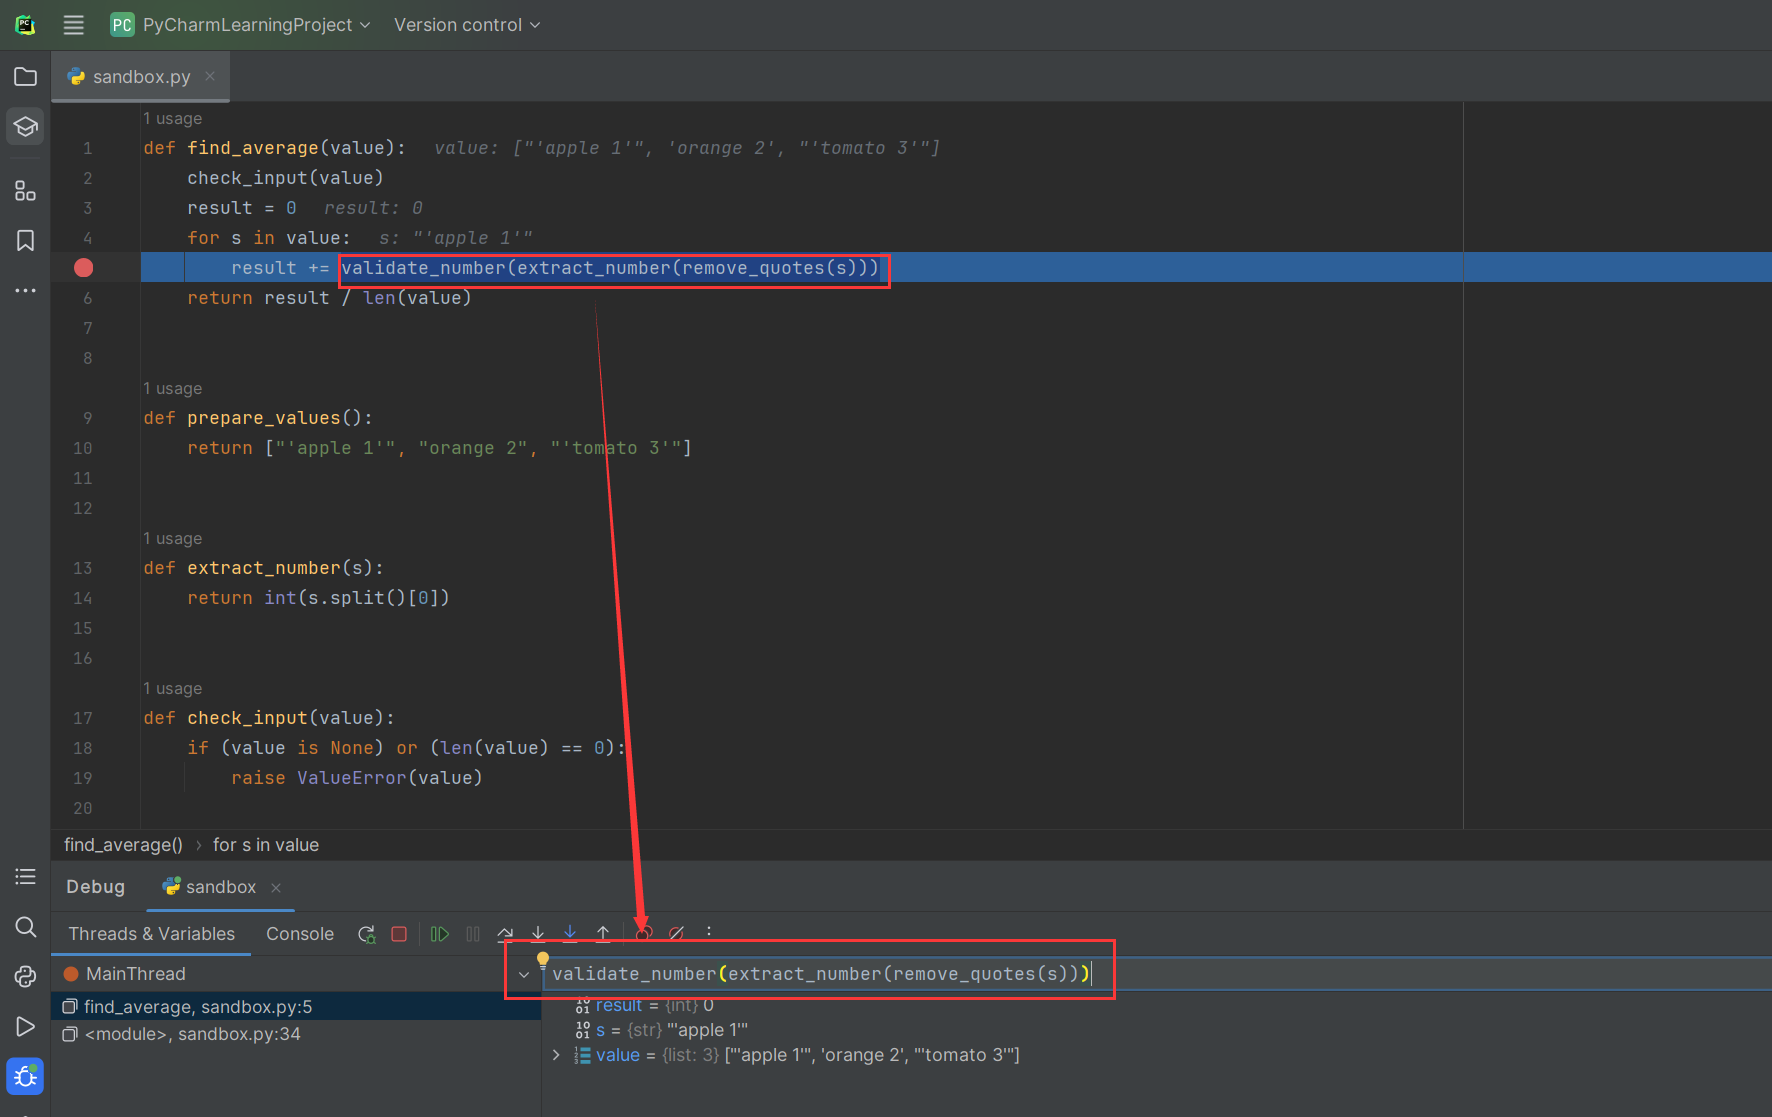Open the Bookmarks tool window
The image size is (1772, 1117).
point(26,241)
